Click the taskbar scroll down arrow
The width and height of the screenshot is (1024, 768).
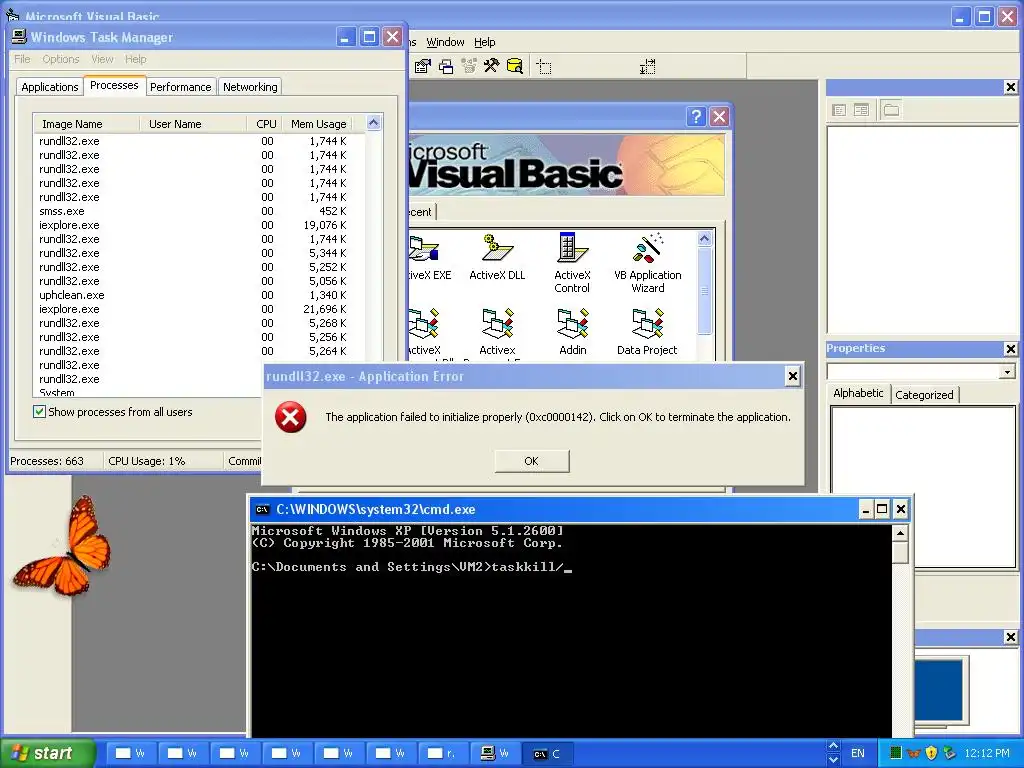click(833, 760)
